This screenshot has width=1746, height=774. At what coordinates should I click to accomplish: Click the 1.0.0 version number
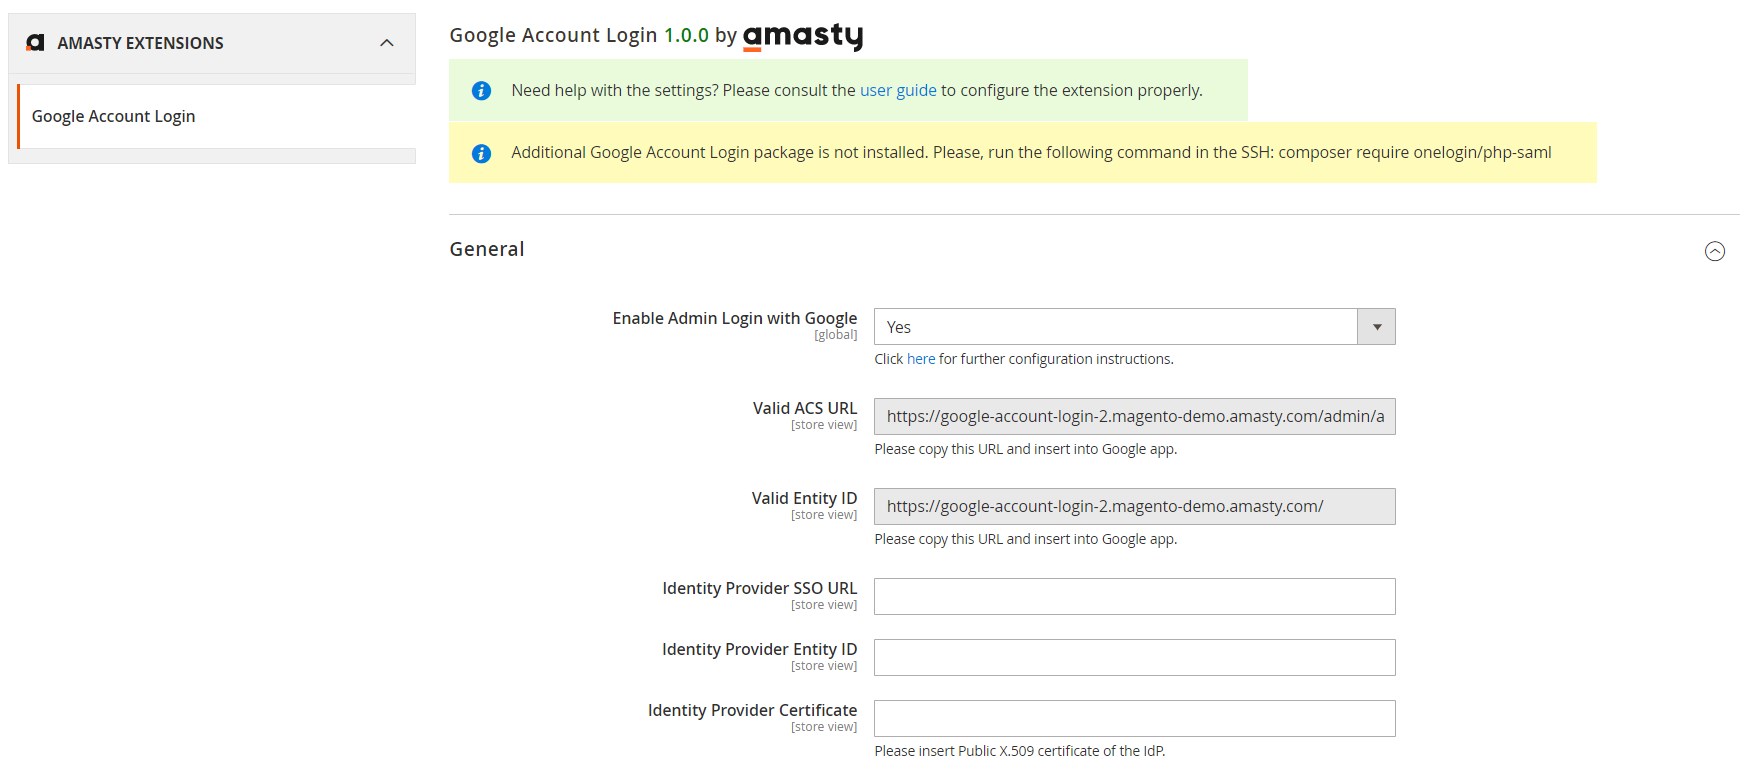point(686,35)
